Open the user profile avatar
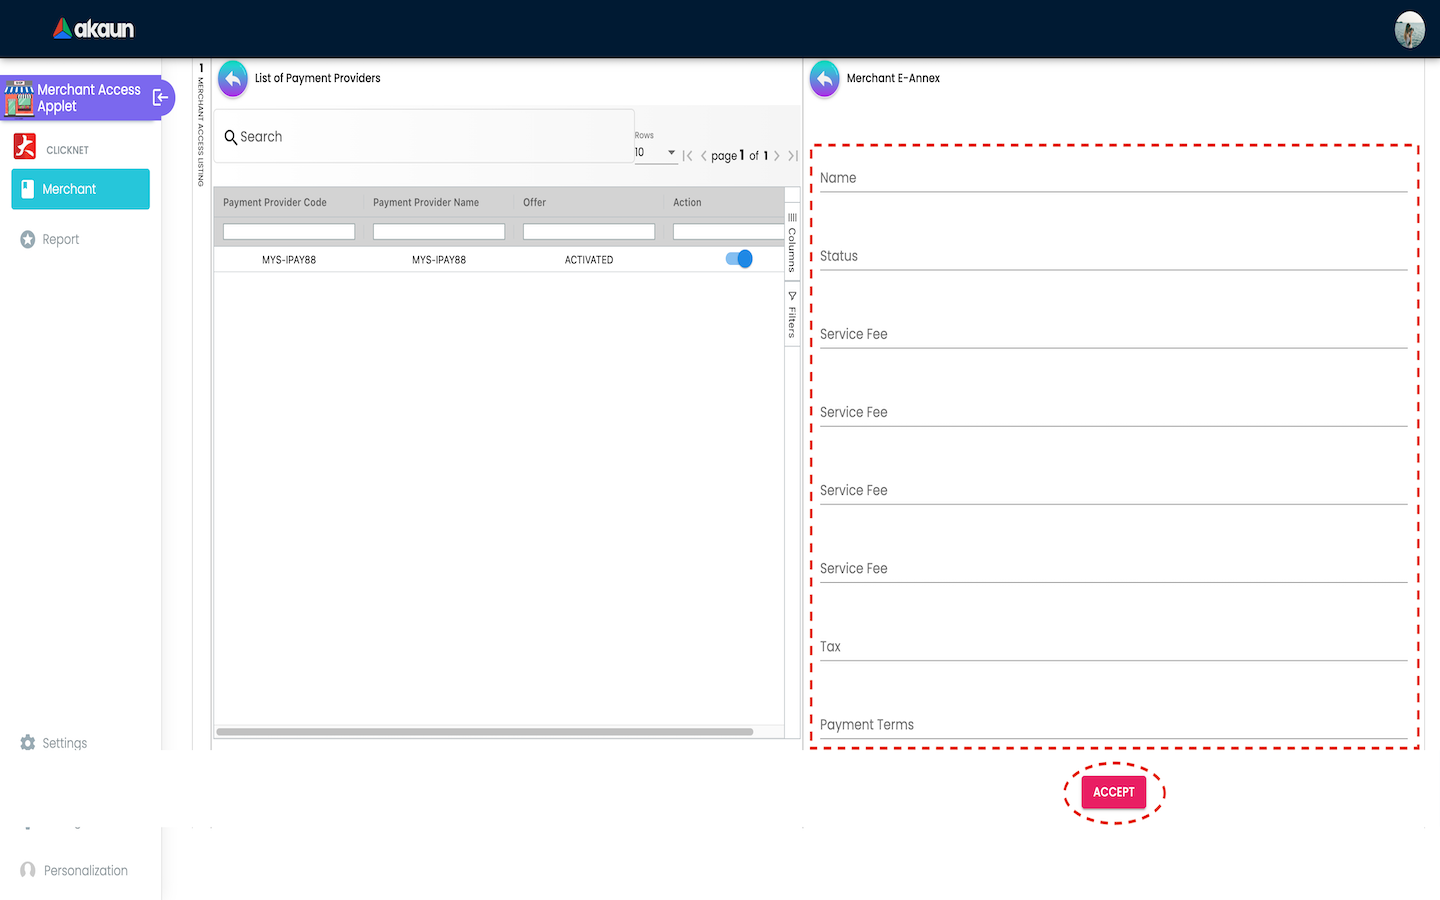The height and width of the screenshot is (900, 1440). (x=1409, y=29)
